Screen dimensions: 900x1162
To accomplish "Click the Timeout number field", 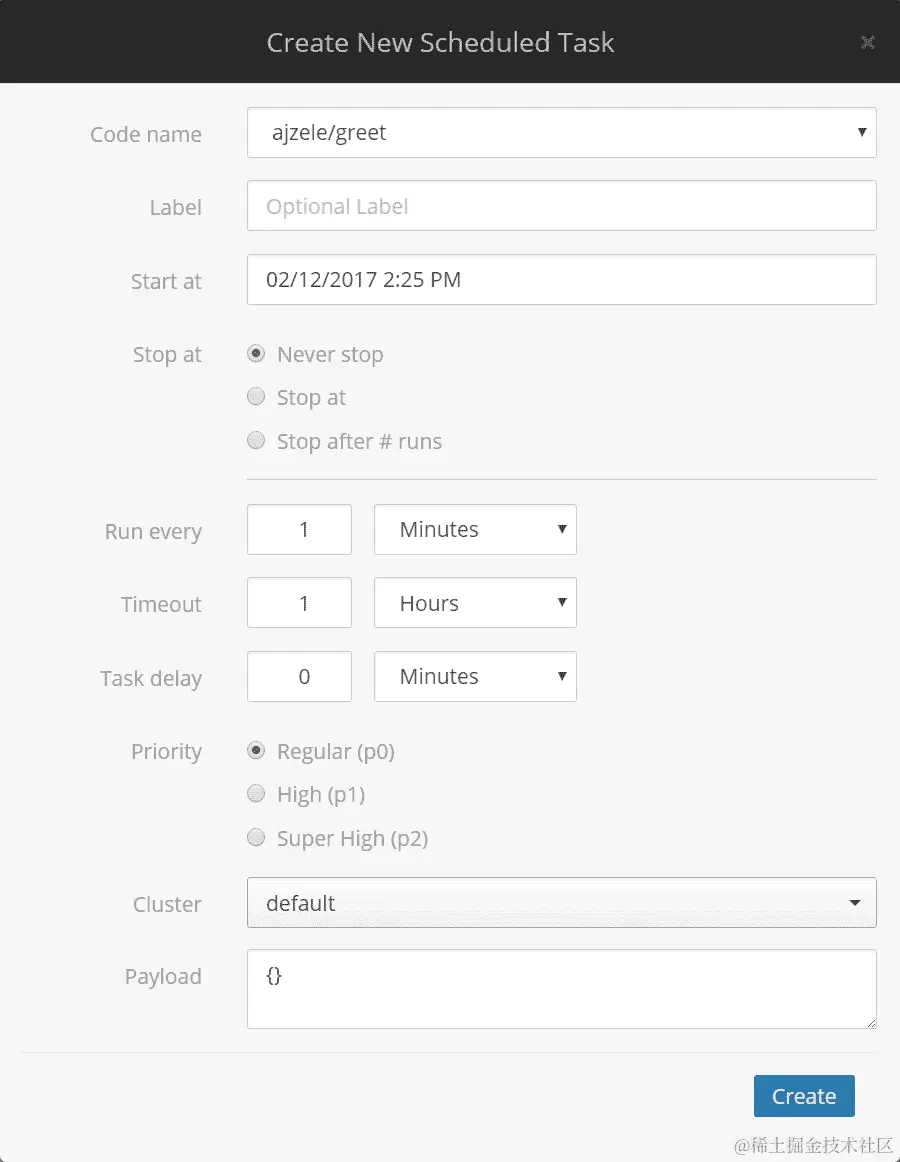I will point(299,603).
